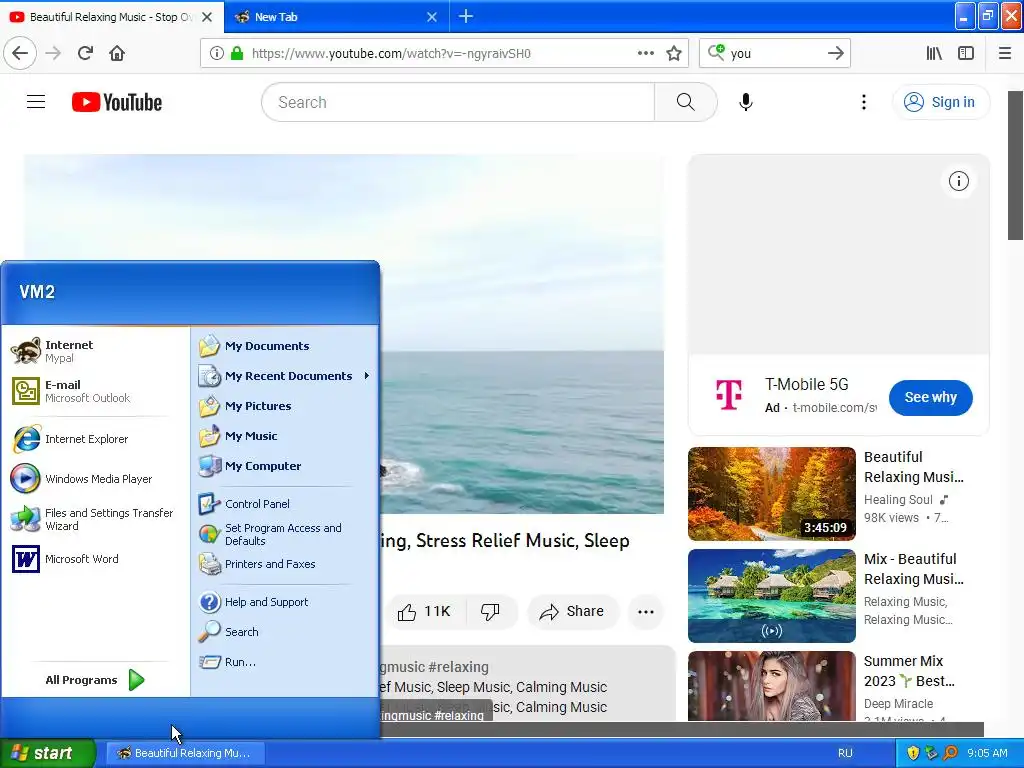
Task: Click the Windows start button
Action: pos(48,753)
